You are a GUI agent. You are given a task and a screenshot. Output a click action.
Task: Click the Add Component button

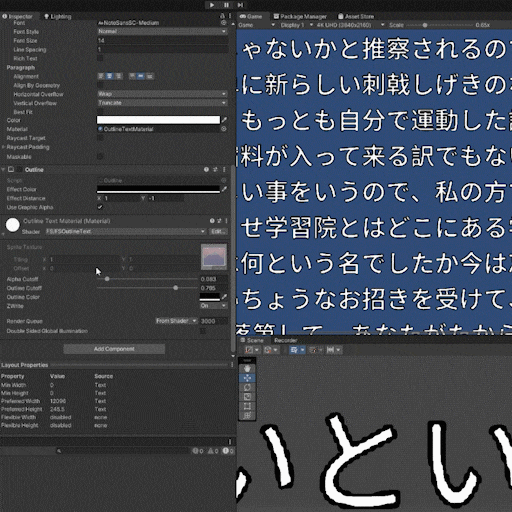pyautogui.click(x=114, y=349)
